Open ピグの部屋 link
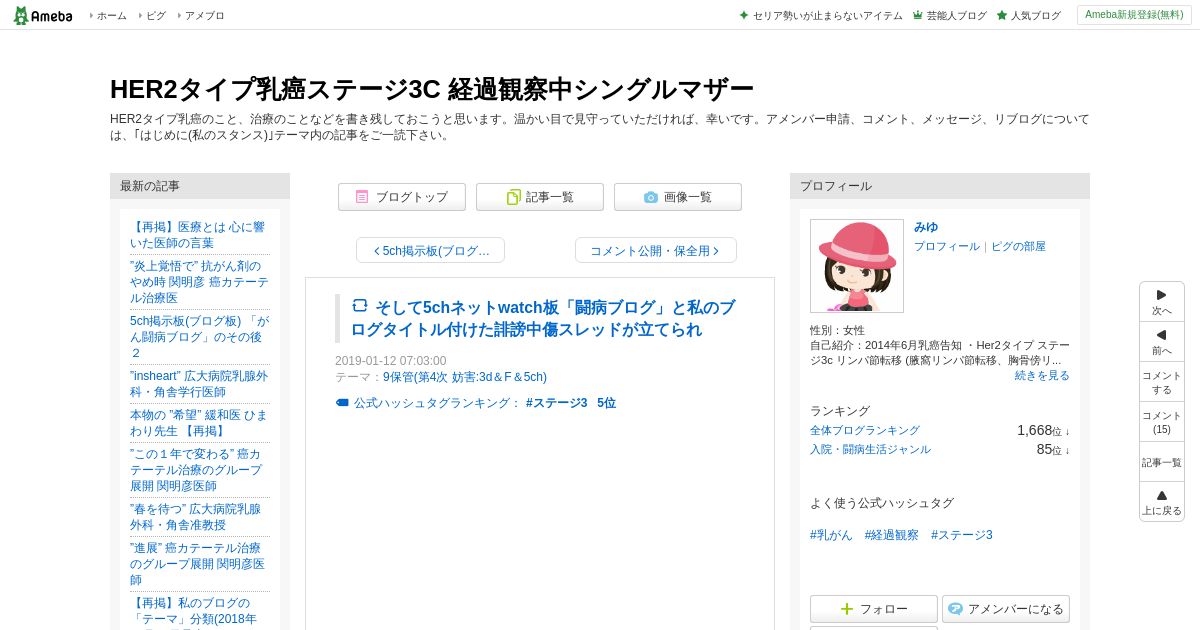Screen dimensions: 1200x630 click(1018, 246)
